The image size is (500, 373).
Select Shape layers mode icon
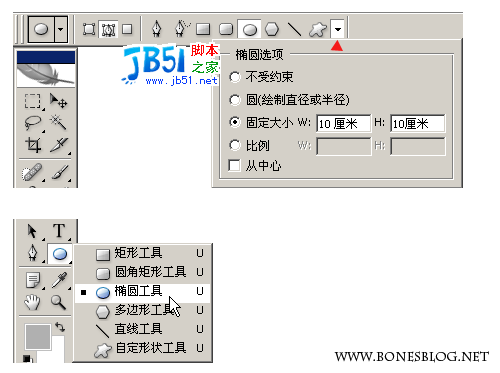click(x=89, y=29)
